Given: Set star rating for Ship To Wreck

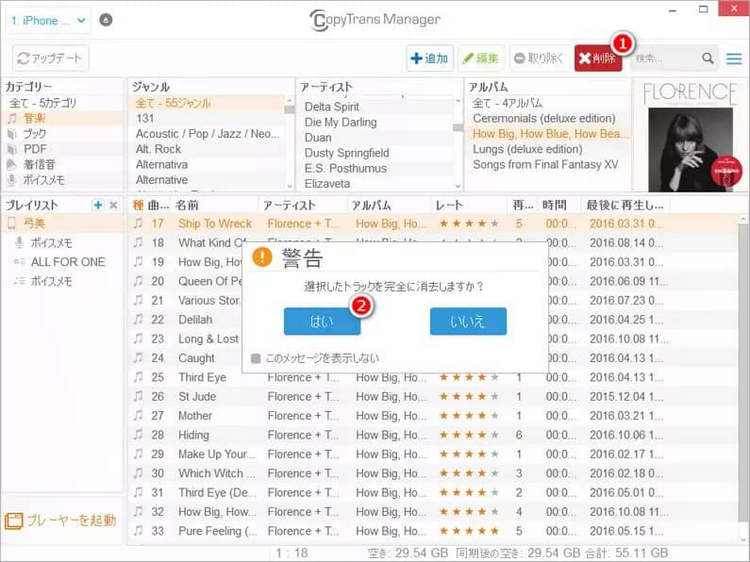Looking at the screenshot, I should coord(469,223).
